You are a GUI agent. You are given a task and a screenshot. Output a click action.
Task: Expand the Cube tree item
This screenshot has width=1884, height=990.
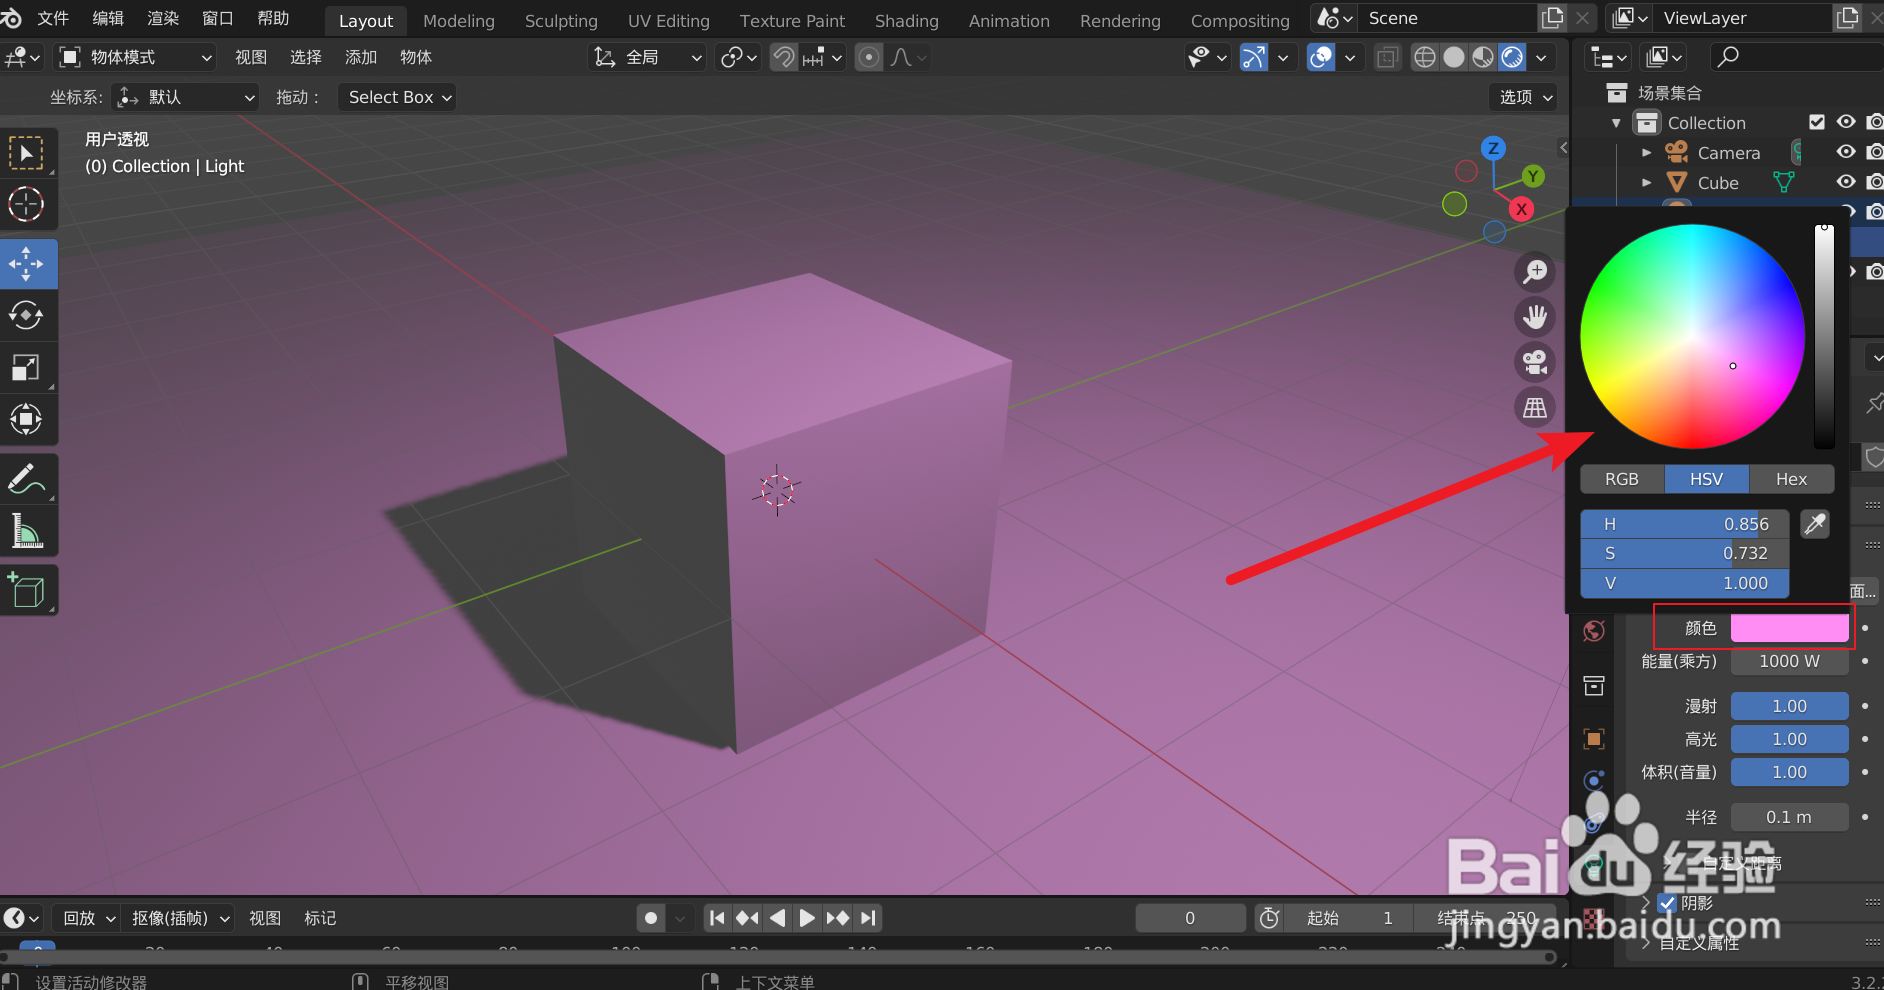1646,183
